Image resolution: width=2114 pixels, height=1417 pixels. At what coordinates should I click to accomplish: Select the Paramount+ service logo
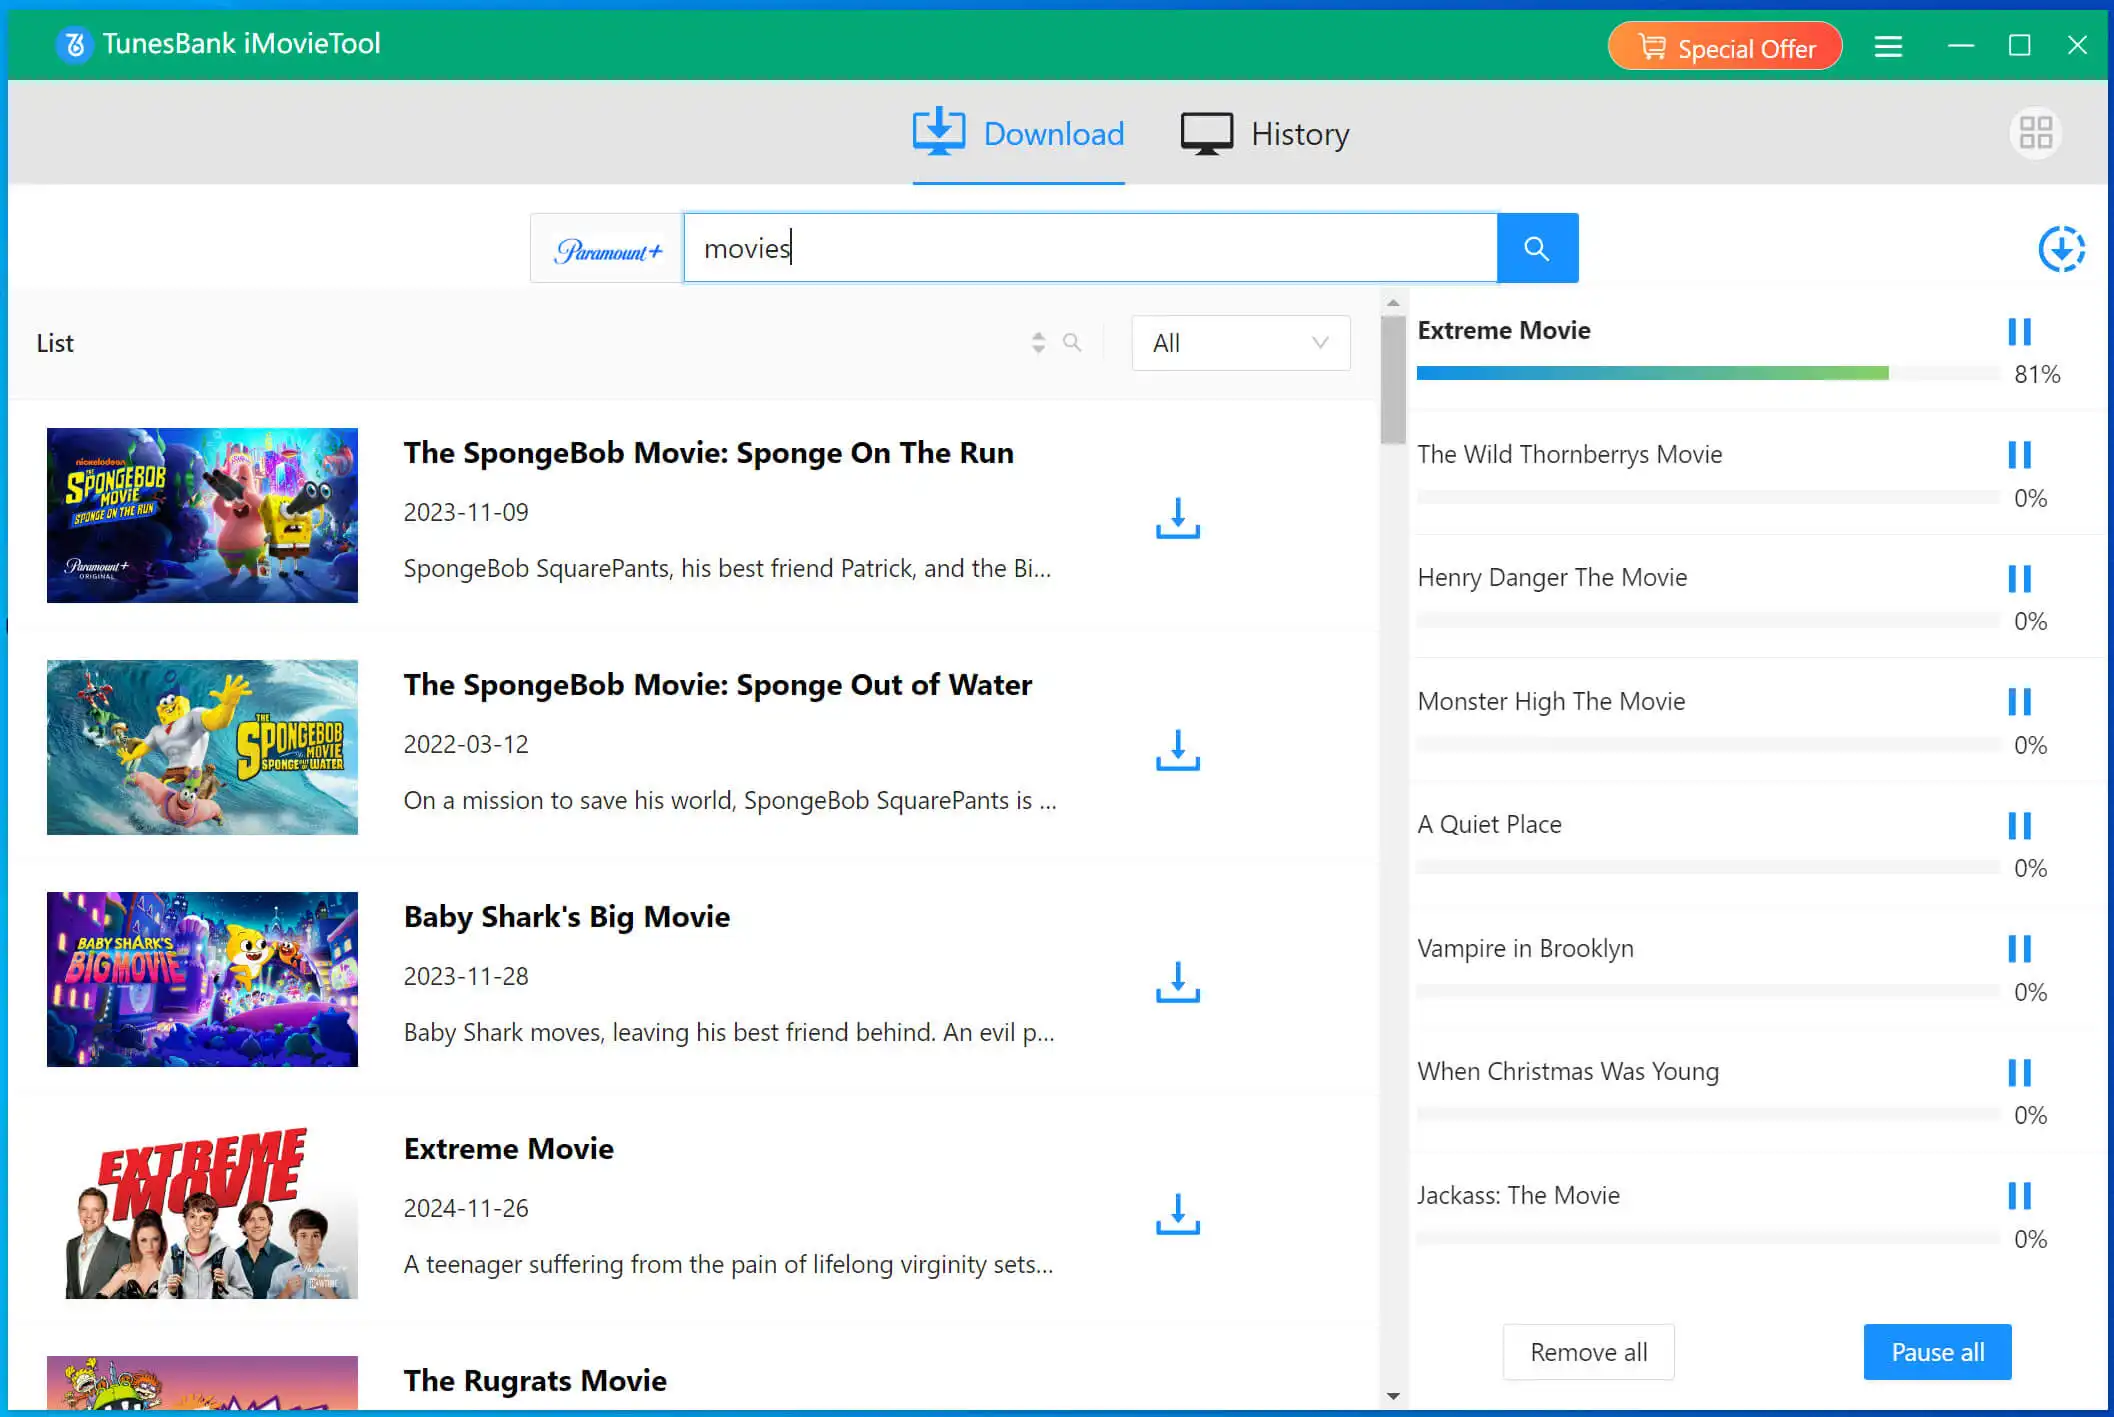[608, 249]
